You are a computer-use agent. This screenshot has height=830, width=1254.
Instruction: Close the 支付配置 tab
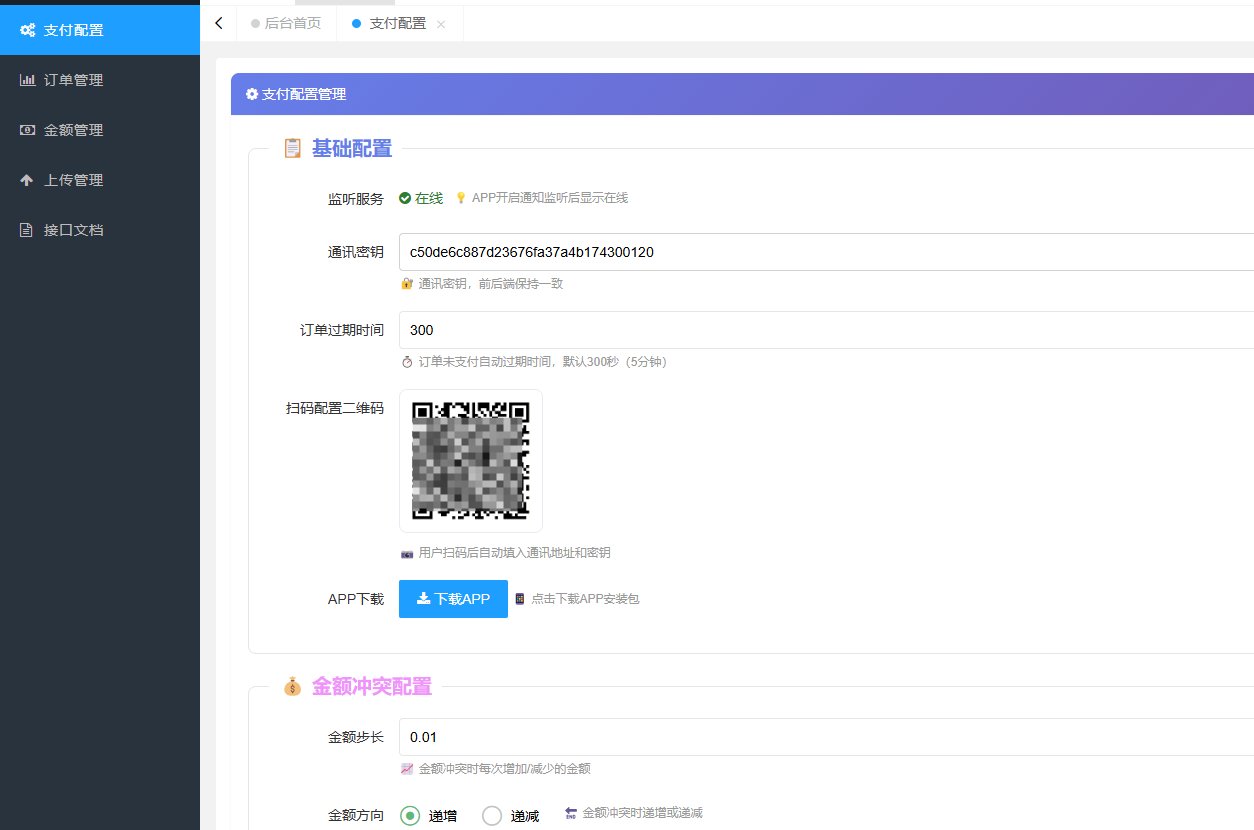pos(441,24)
